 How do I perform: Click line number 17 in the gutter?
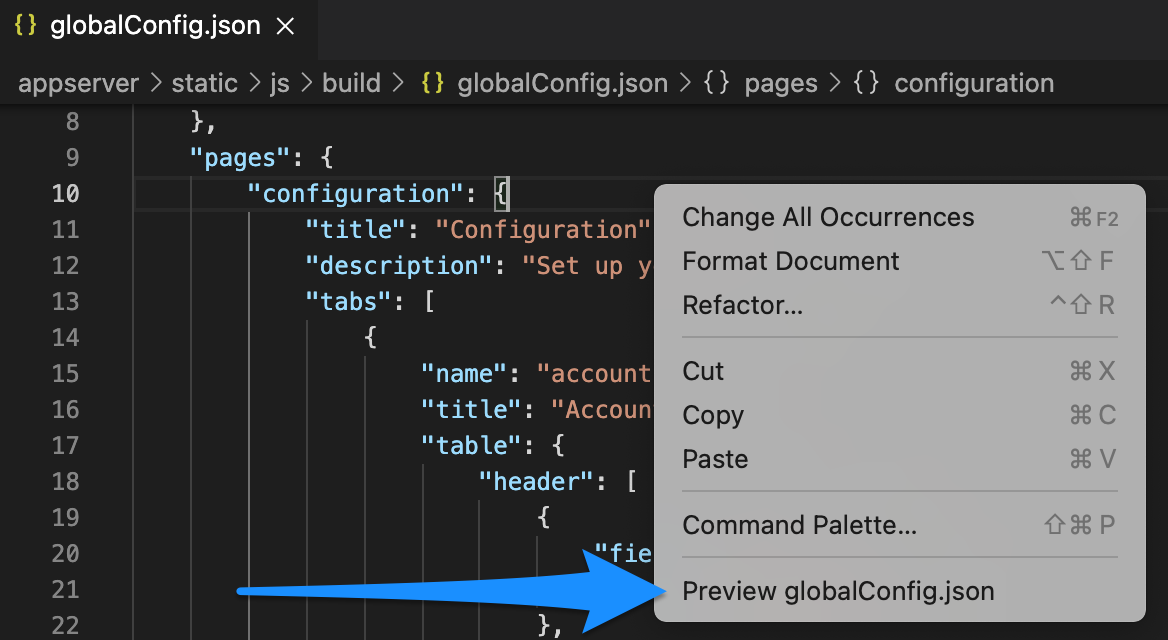click(66, 446)
